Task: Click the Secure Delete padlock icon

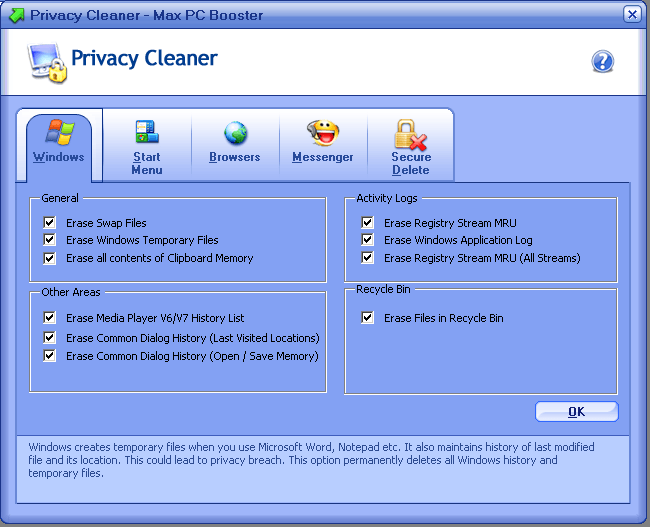Action: pyautogui.click(x=410, y=134)
